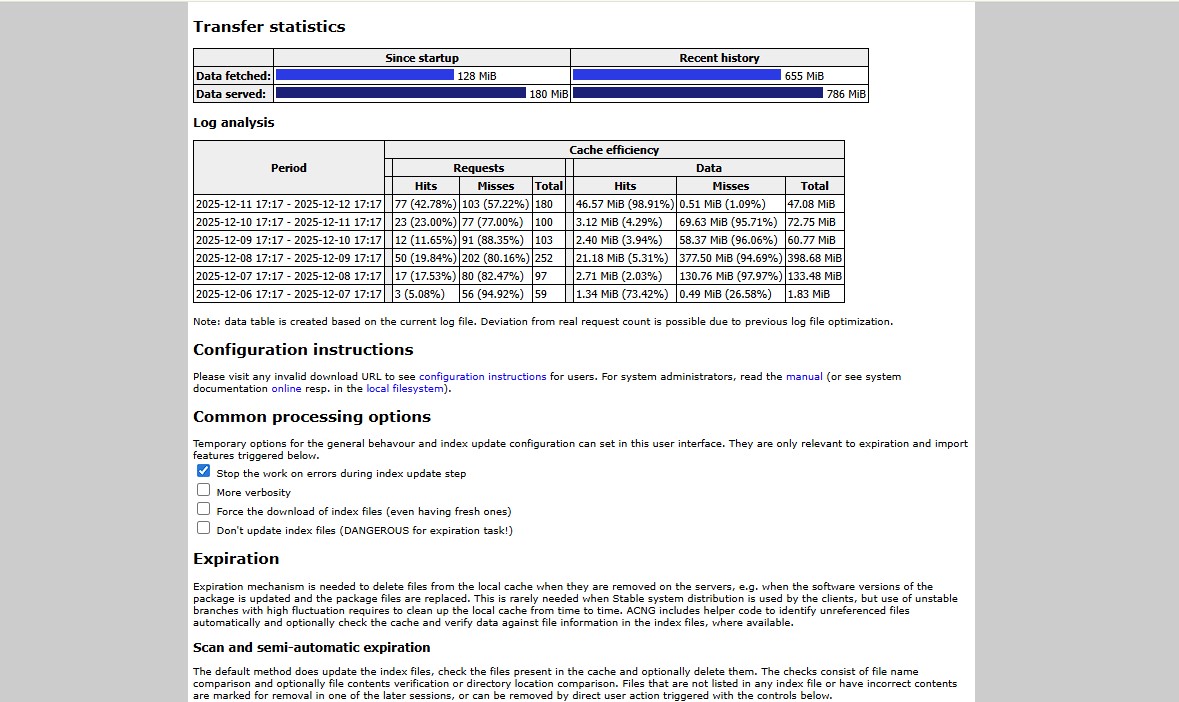Select the Since startup column header
The height and width of the screenshot is (702, 1179).
click(x=422, y=58)
